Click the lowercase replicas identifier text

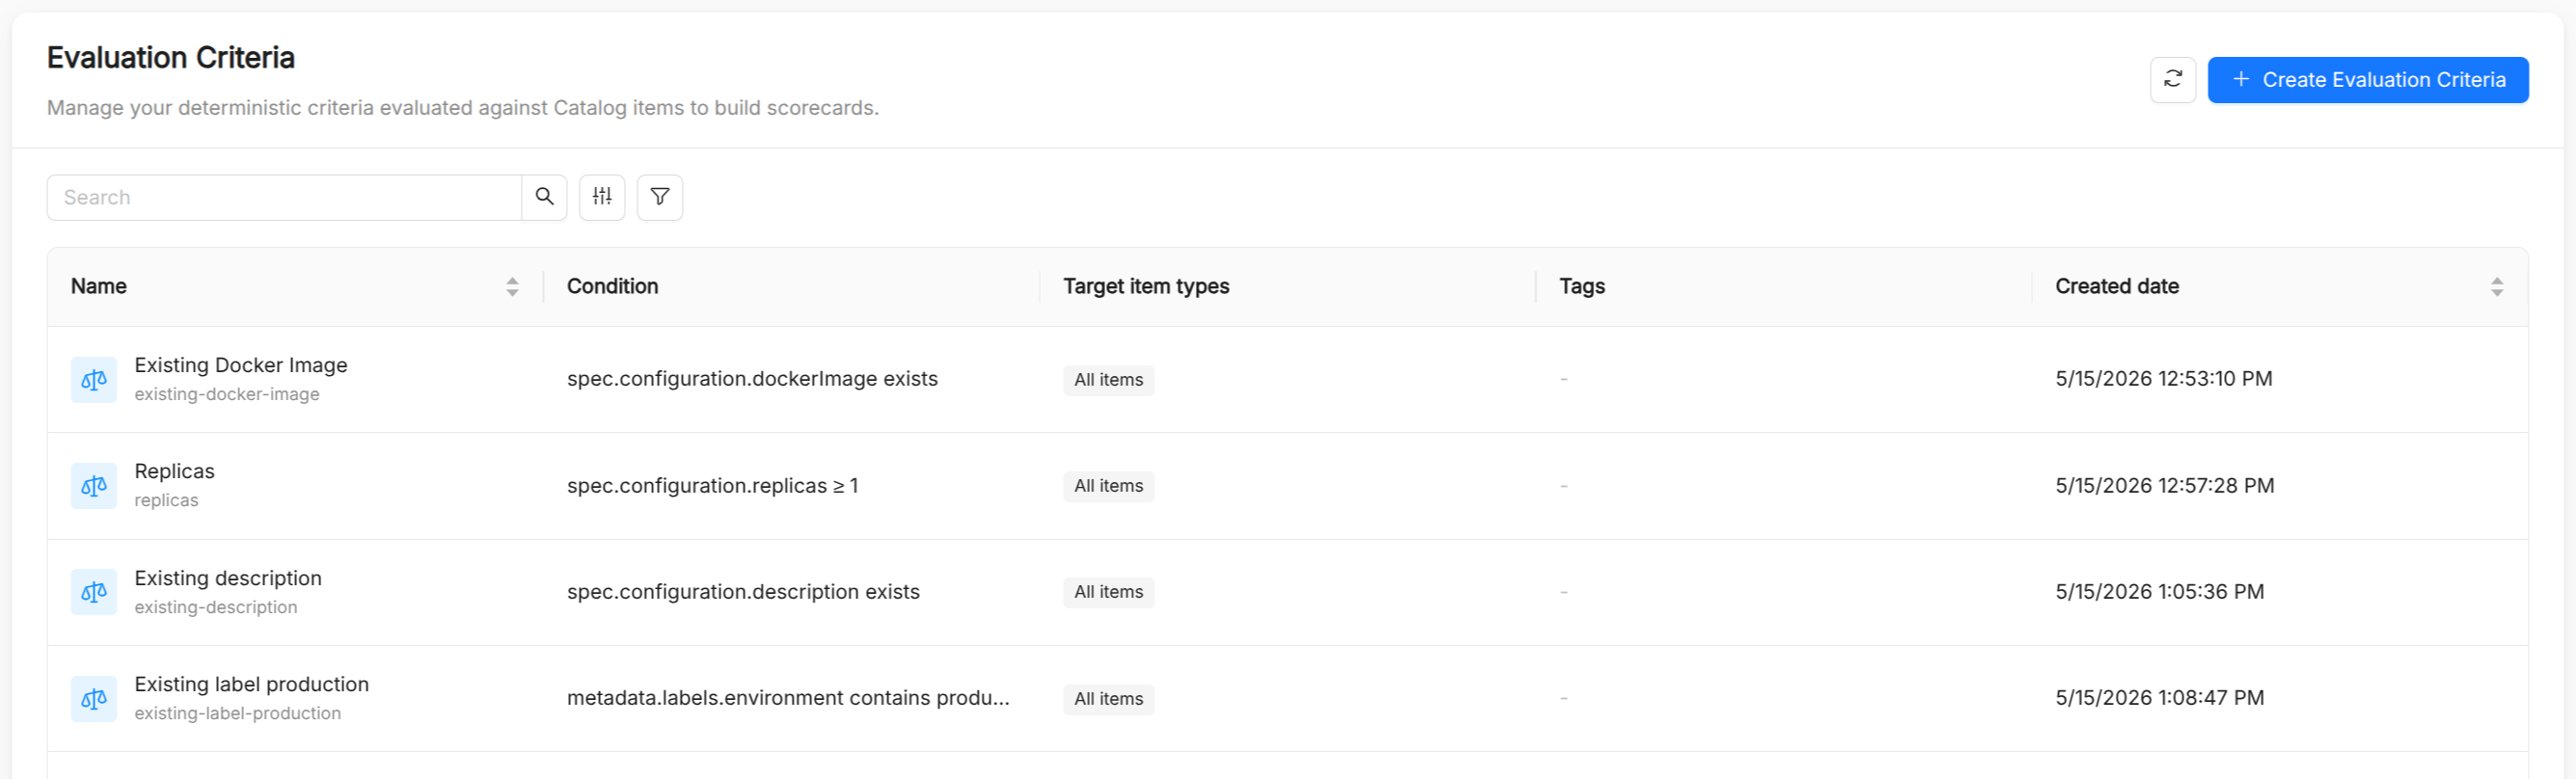(166, 500)
